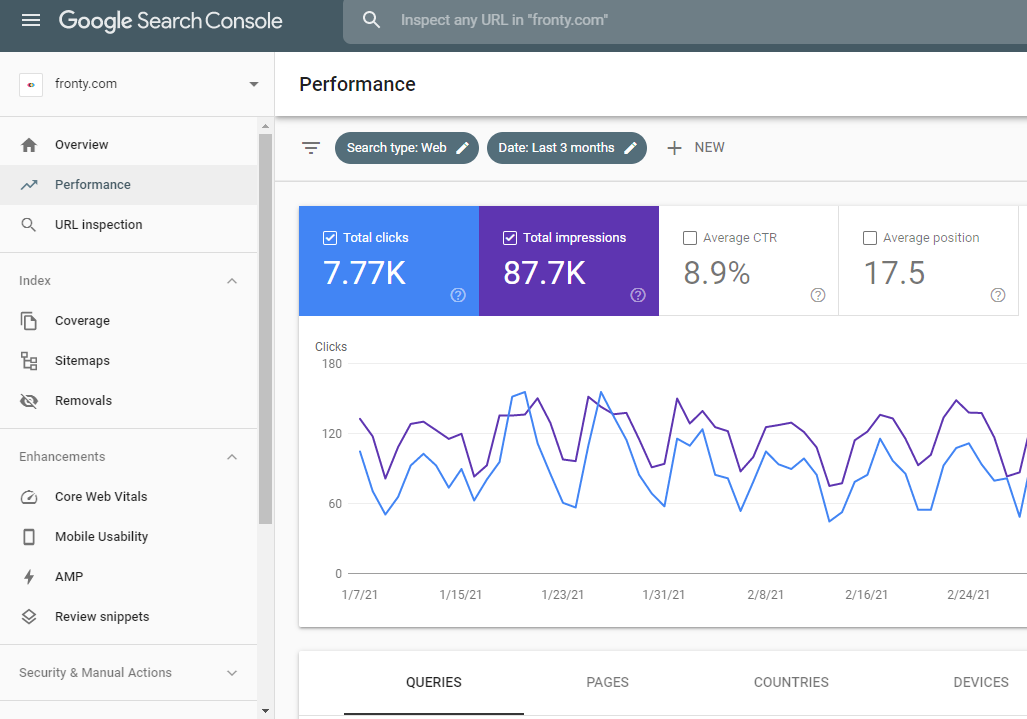This screenshot has height=719, width=1027.
Task: Edit Date filter pencil icon
Action: pyautogui.click(x=630, y=148)
